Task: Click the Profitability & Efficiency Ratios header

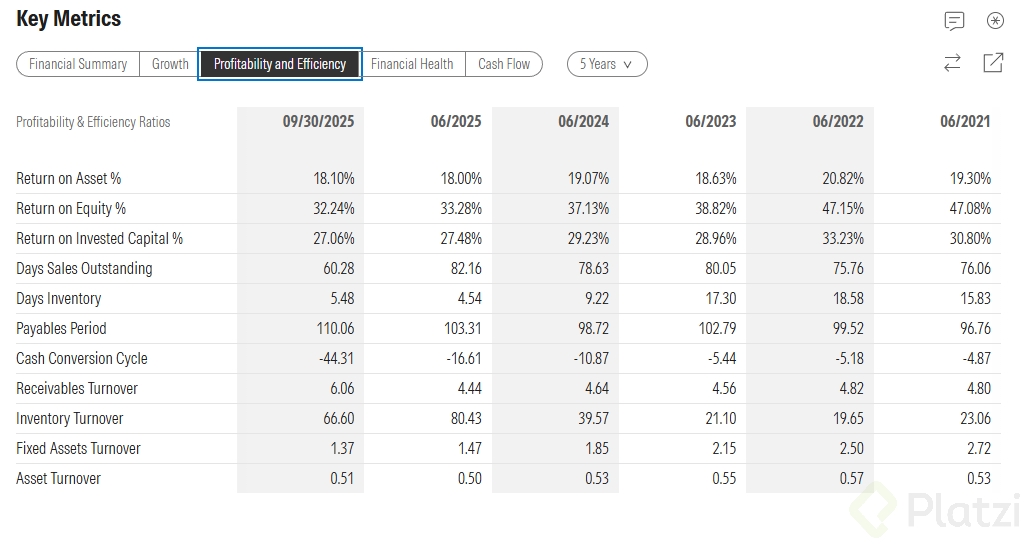Action: [x=93, y=122]
